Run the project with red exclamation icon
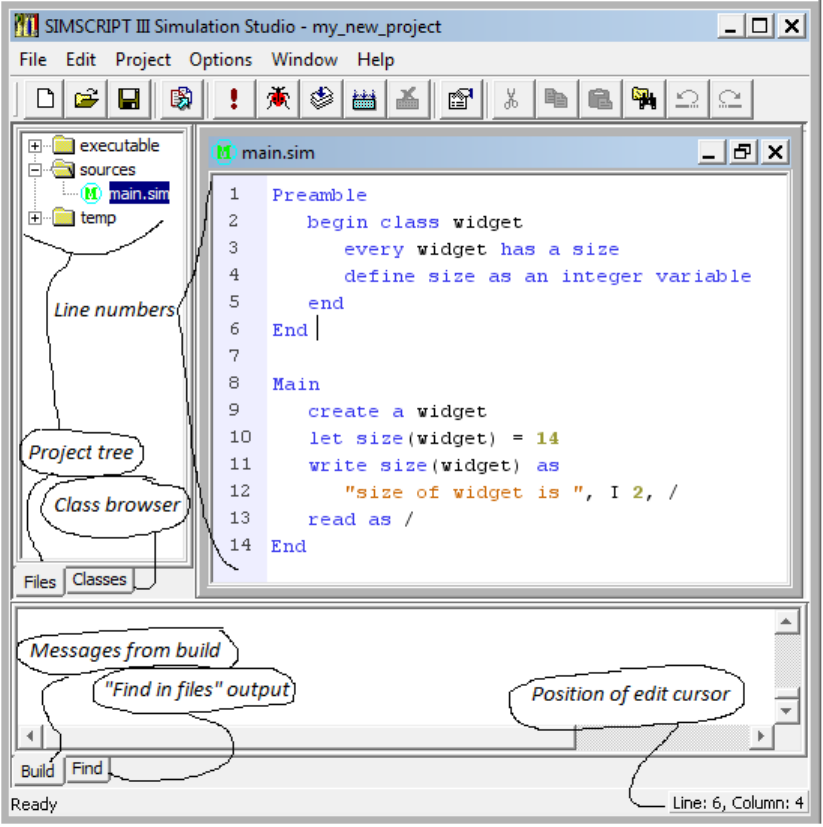The image size is (823, 827). click(234, 99)
